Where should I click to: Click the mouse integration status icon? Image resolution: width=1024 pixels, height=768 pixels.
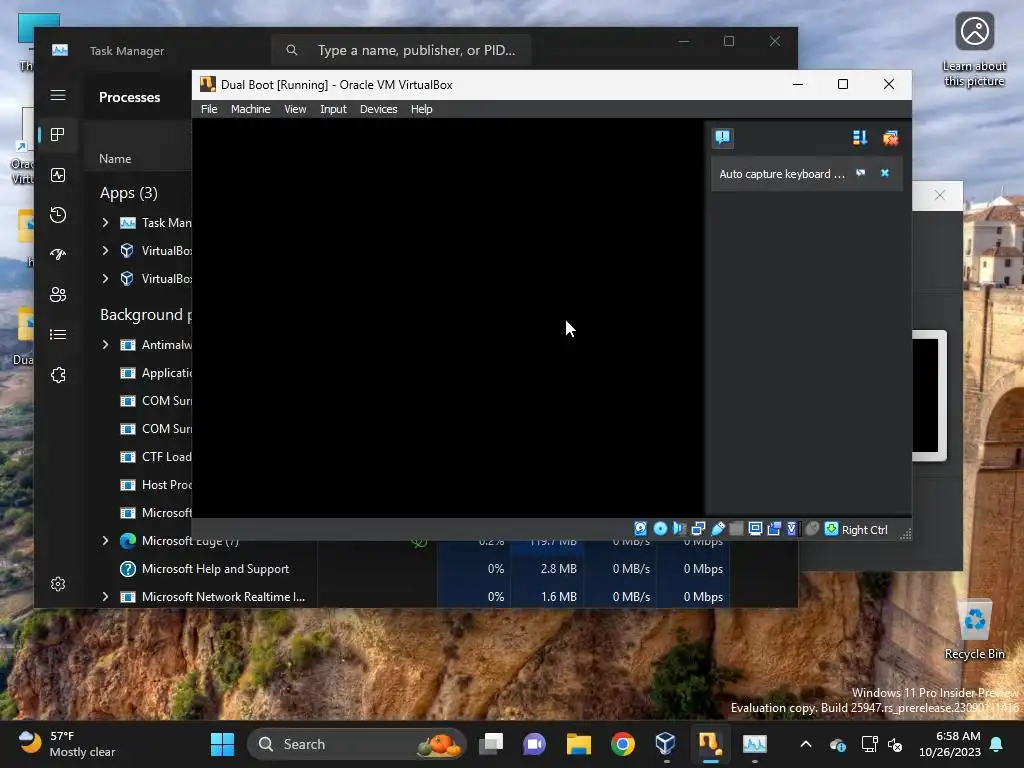[x=812, y=528]
